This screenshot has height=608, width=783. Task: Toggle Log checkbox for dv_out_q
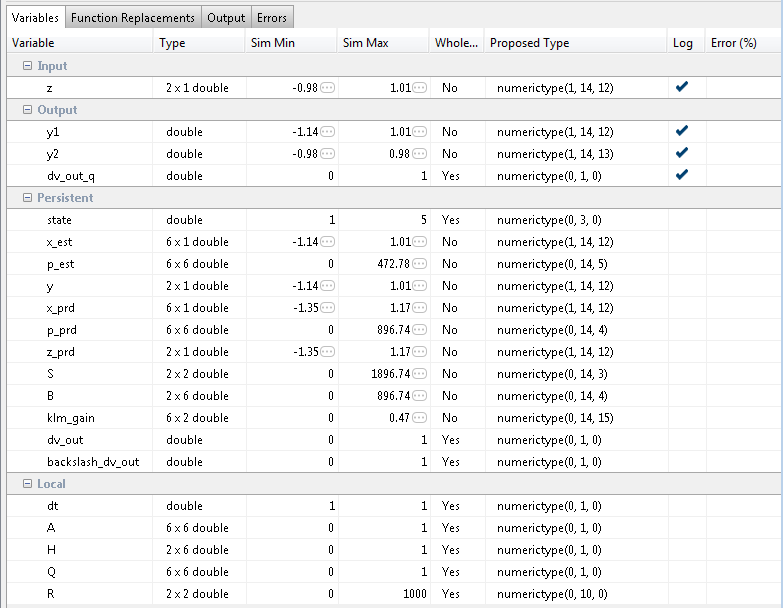coord(682,175)
